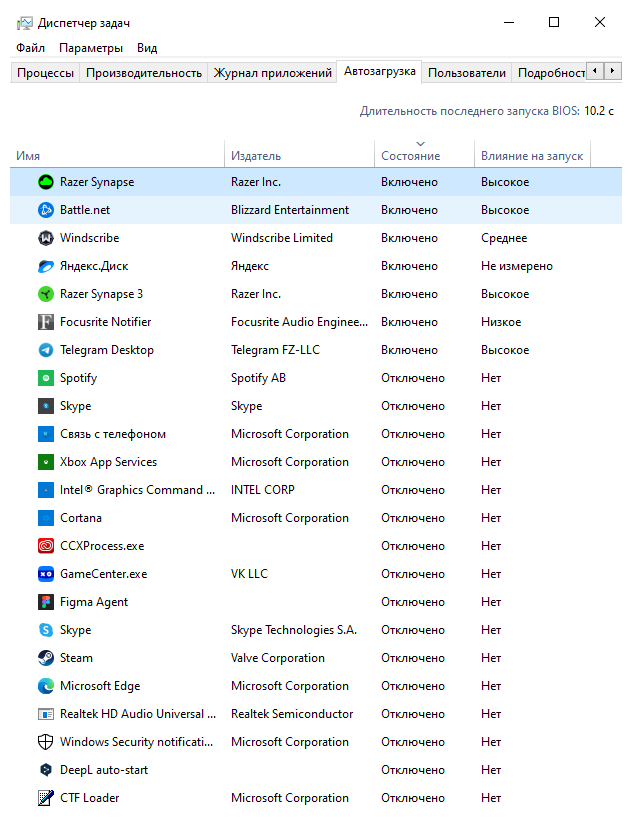
Task: Click the Связь с телефоном icon
Action: click(46, 434)
